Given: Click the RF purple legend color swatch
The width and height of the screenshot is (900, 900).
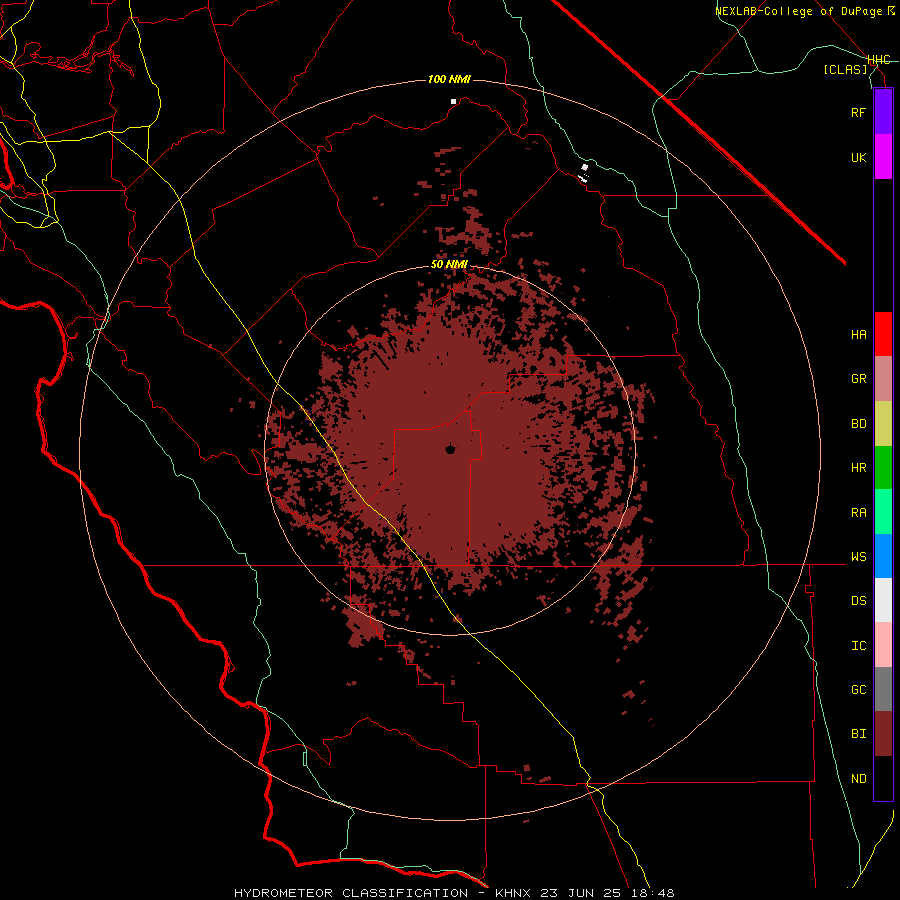Looking at the screenshot, I should pyautogui.click(x=883, y=112).
